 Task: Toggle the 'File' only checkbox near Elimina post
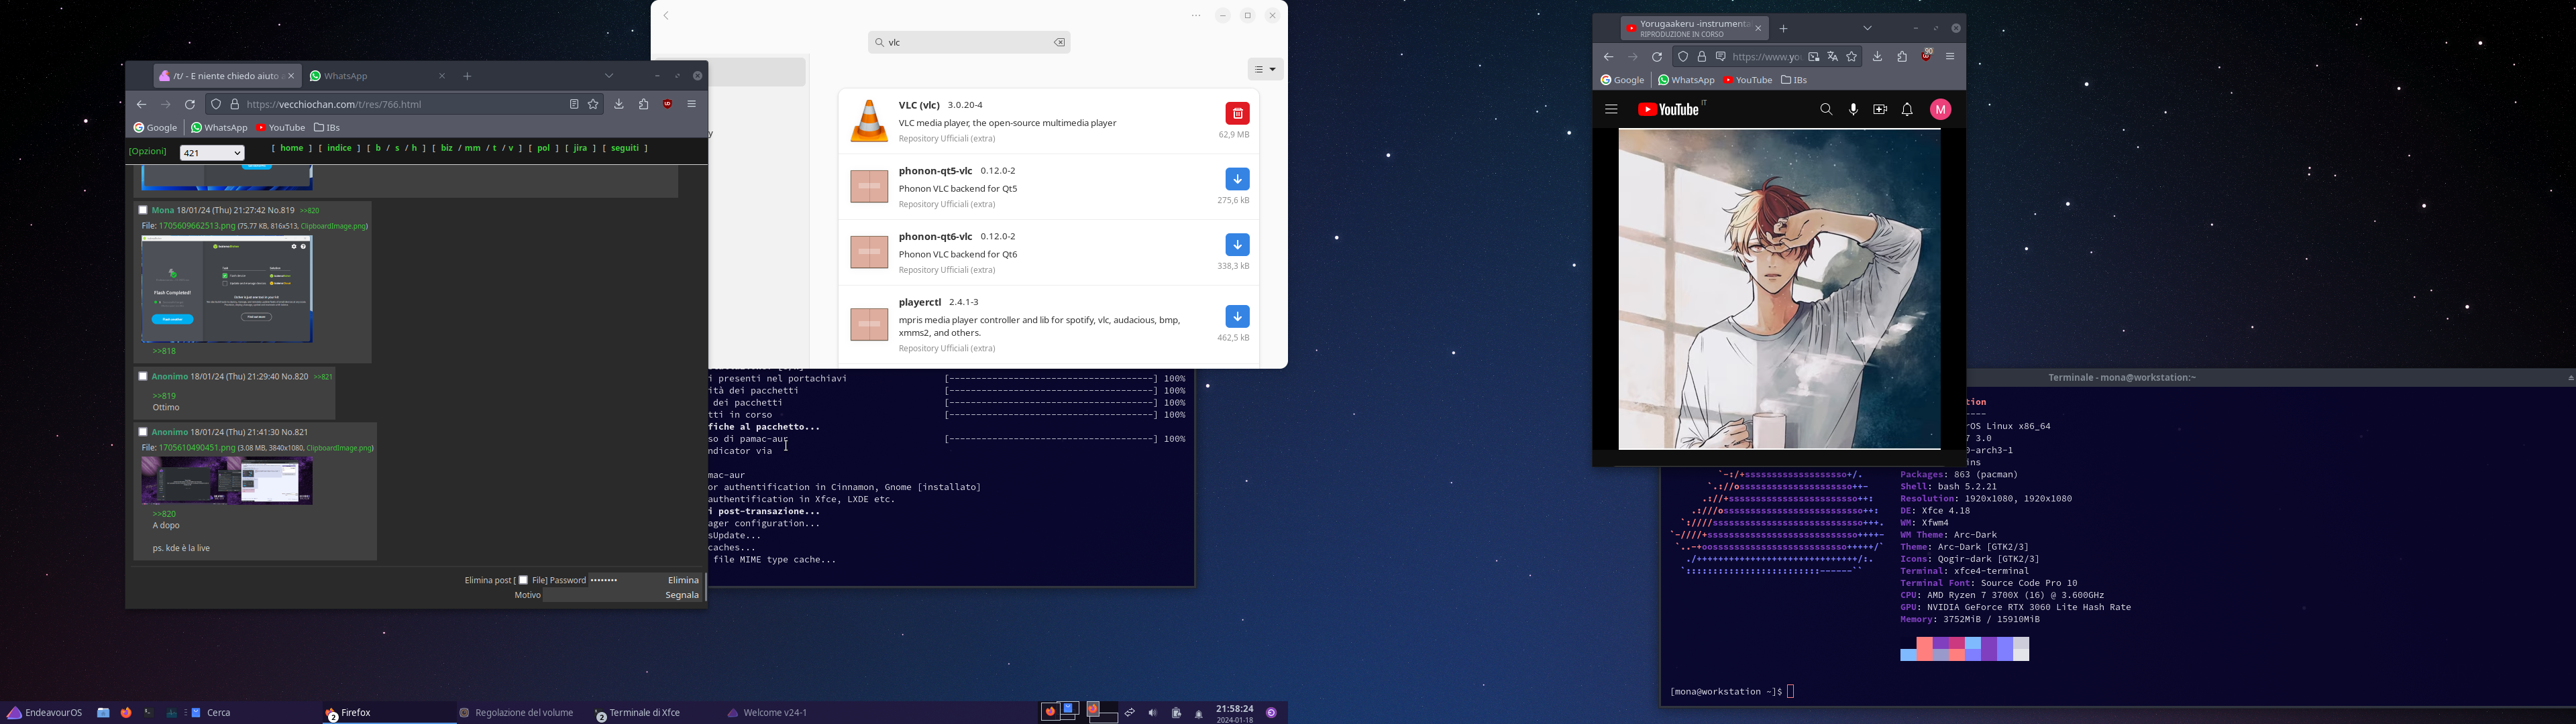[x=523, y=580]
